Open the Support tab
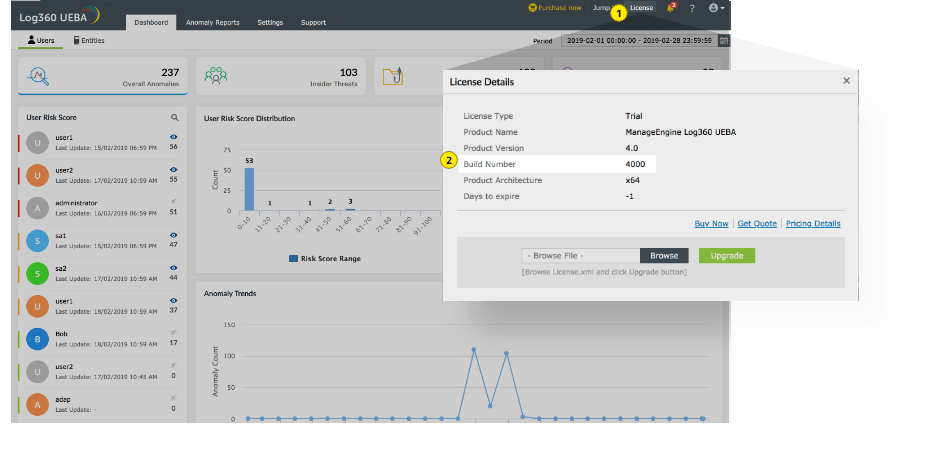The height and width of the screenshot is (463, 934). click(313, 23)
